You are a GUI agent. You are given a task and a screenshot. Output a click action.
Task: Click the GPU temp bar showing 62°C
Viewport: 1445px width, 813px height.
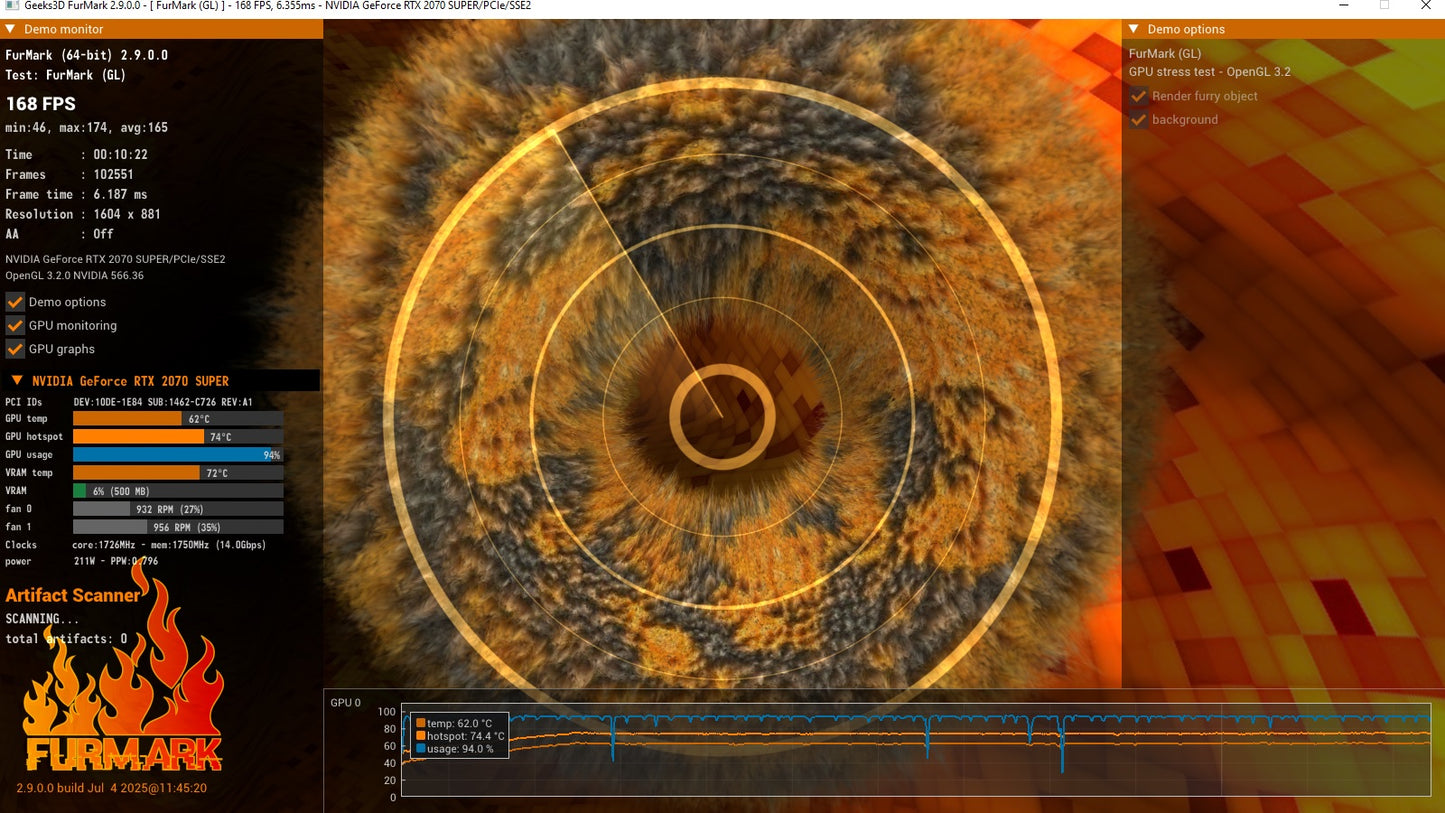coord(178,418)
